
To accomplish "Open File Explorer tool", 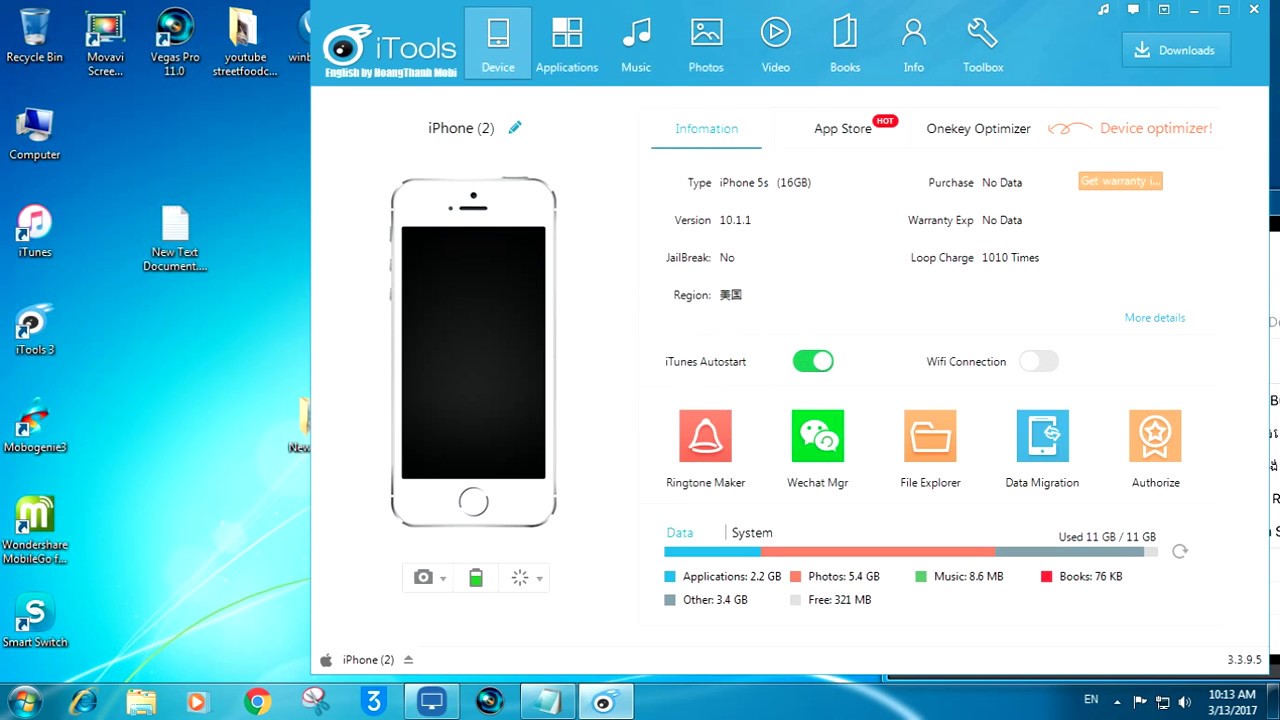I will tap(930, 448).
